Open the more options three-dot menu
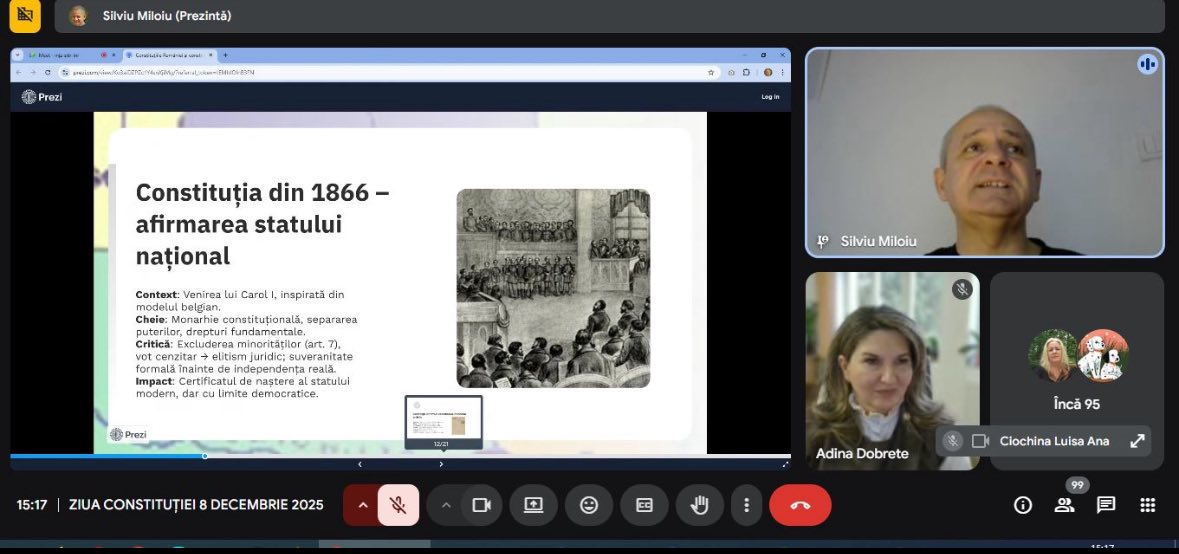This screenshot has height=554, width=1179. [x=746, y=505]
